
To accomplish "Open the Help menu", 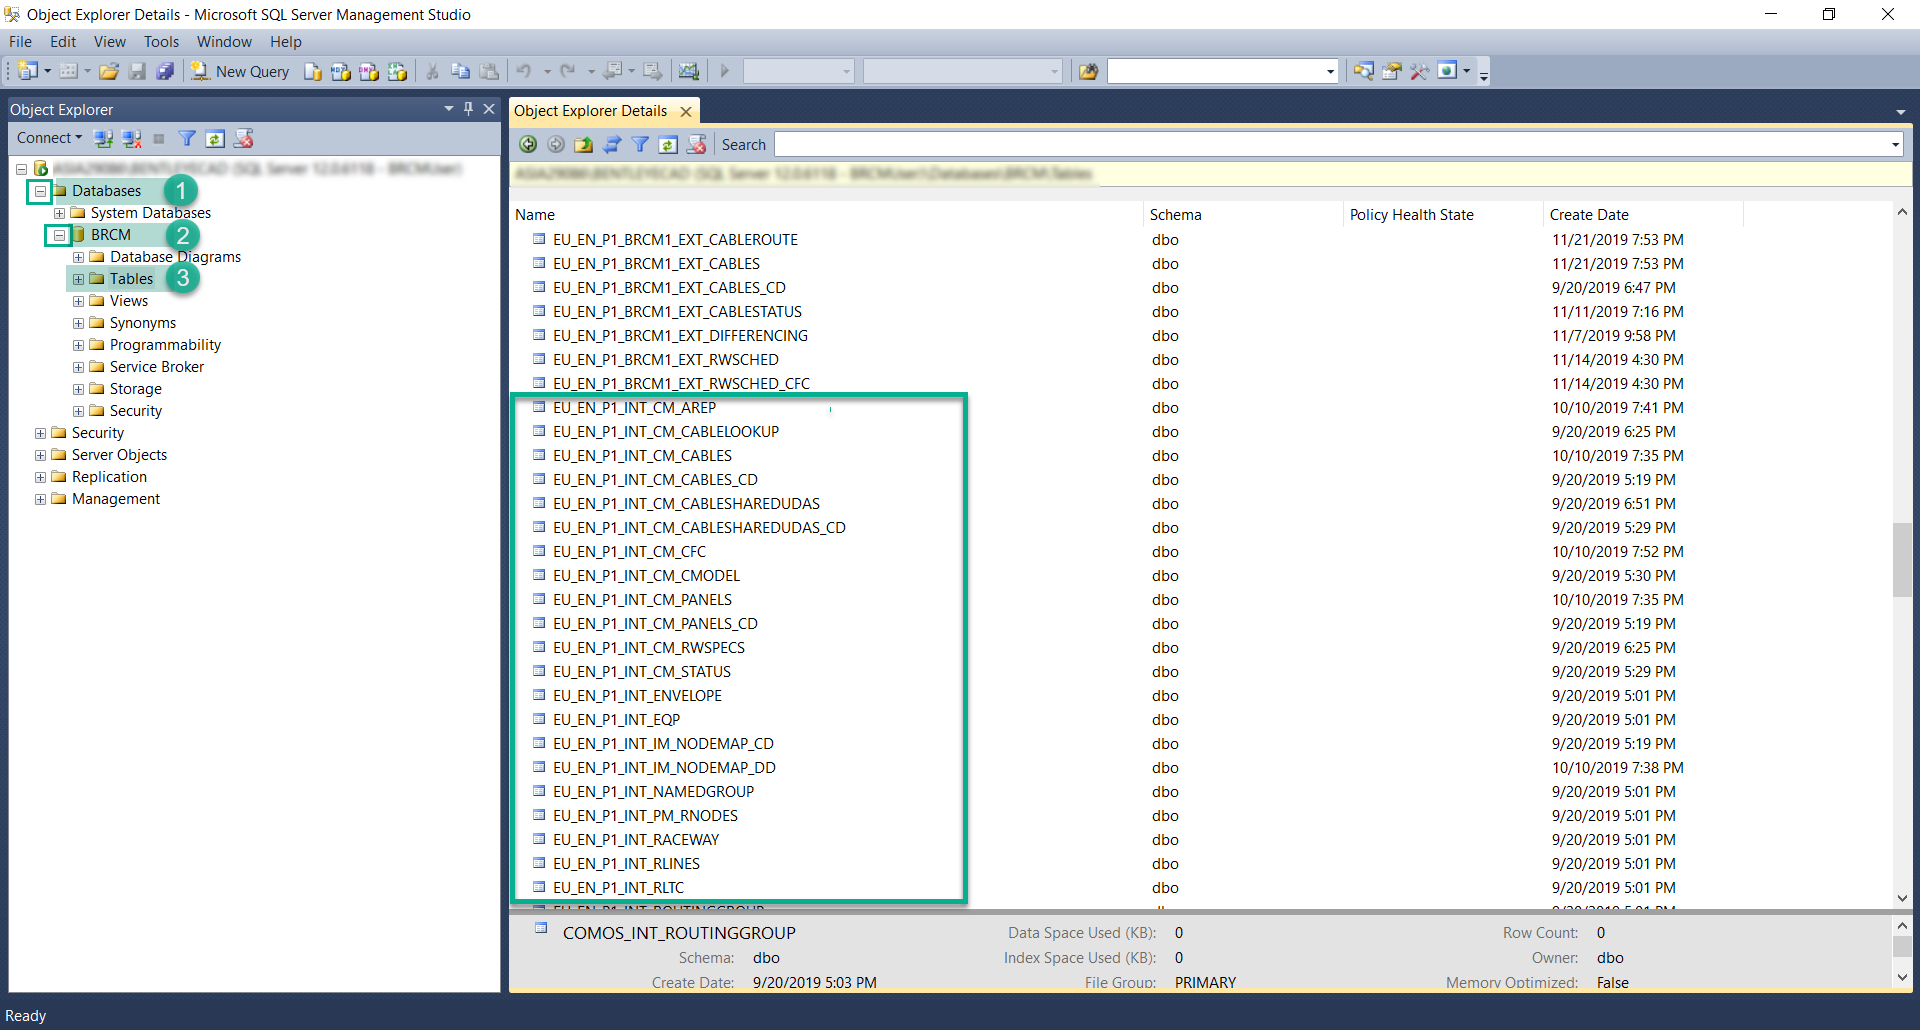I will click(285, 42).
